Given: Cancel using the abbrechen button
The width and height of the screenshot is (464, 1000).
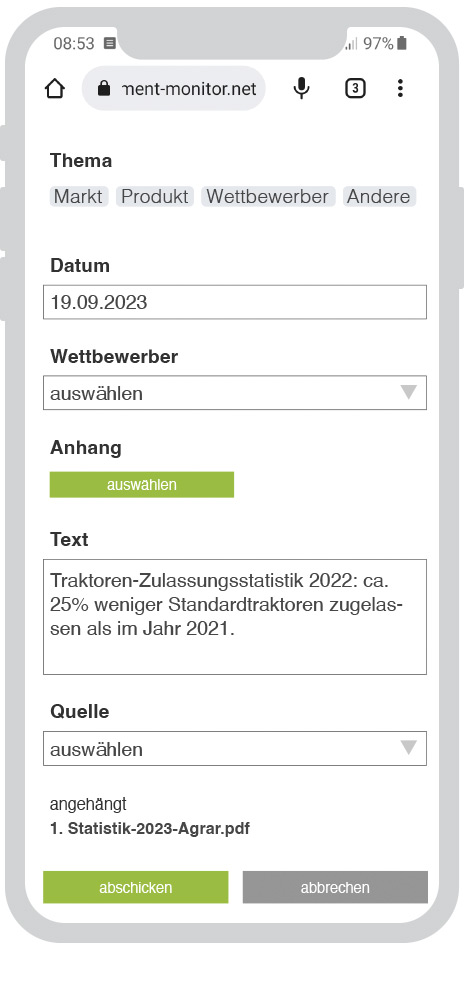Looking at the screenshot, I should (335, 887).
